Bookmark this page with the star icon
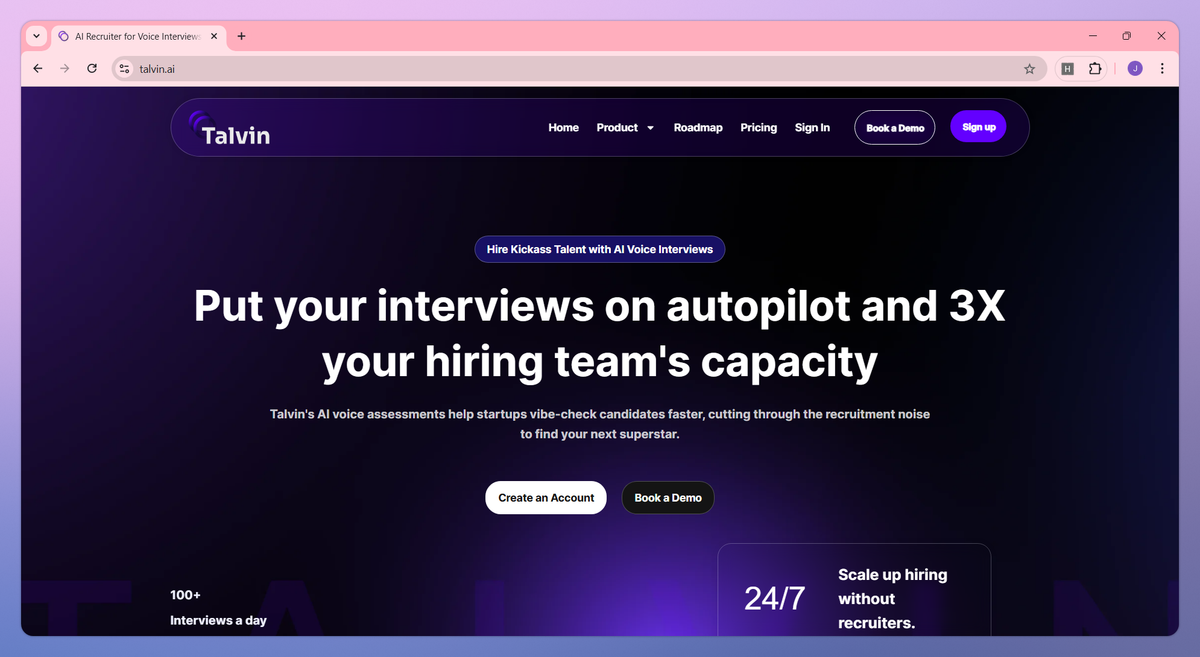The height and width of the screenshot is (657, 1200). (1029, 69)
